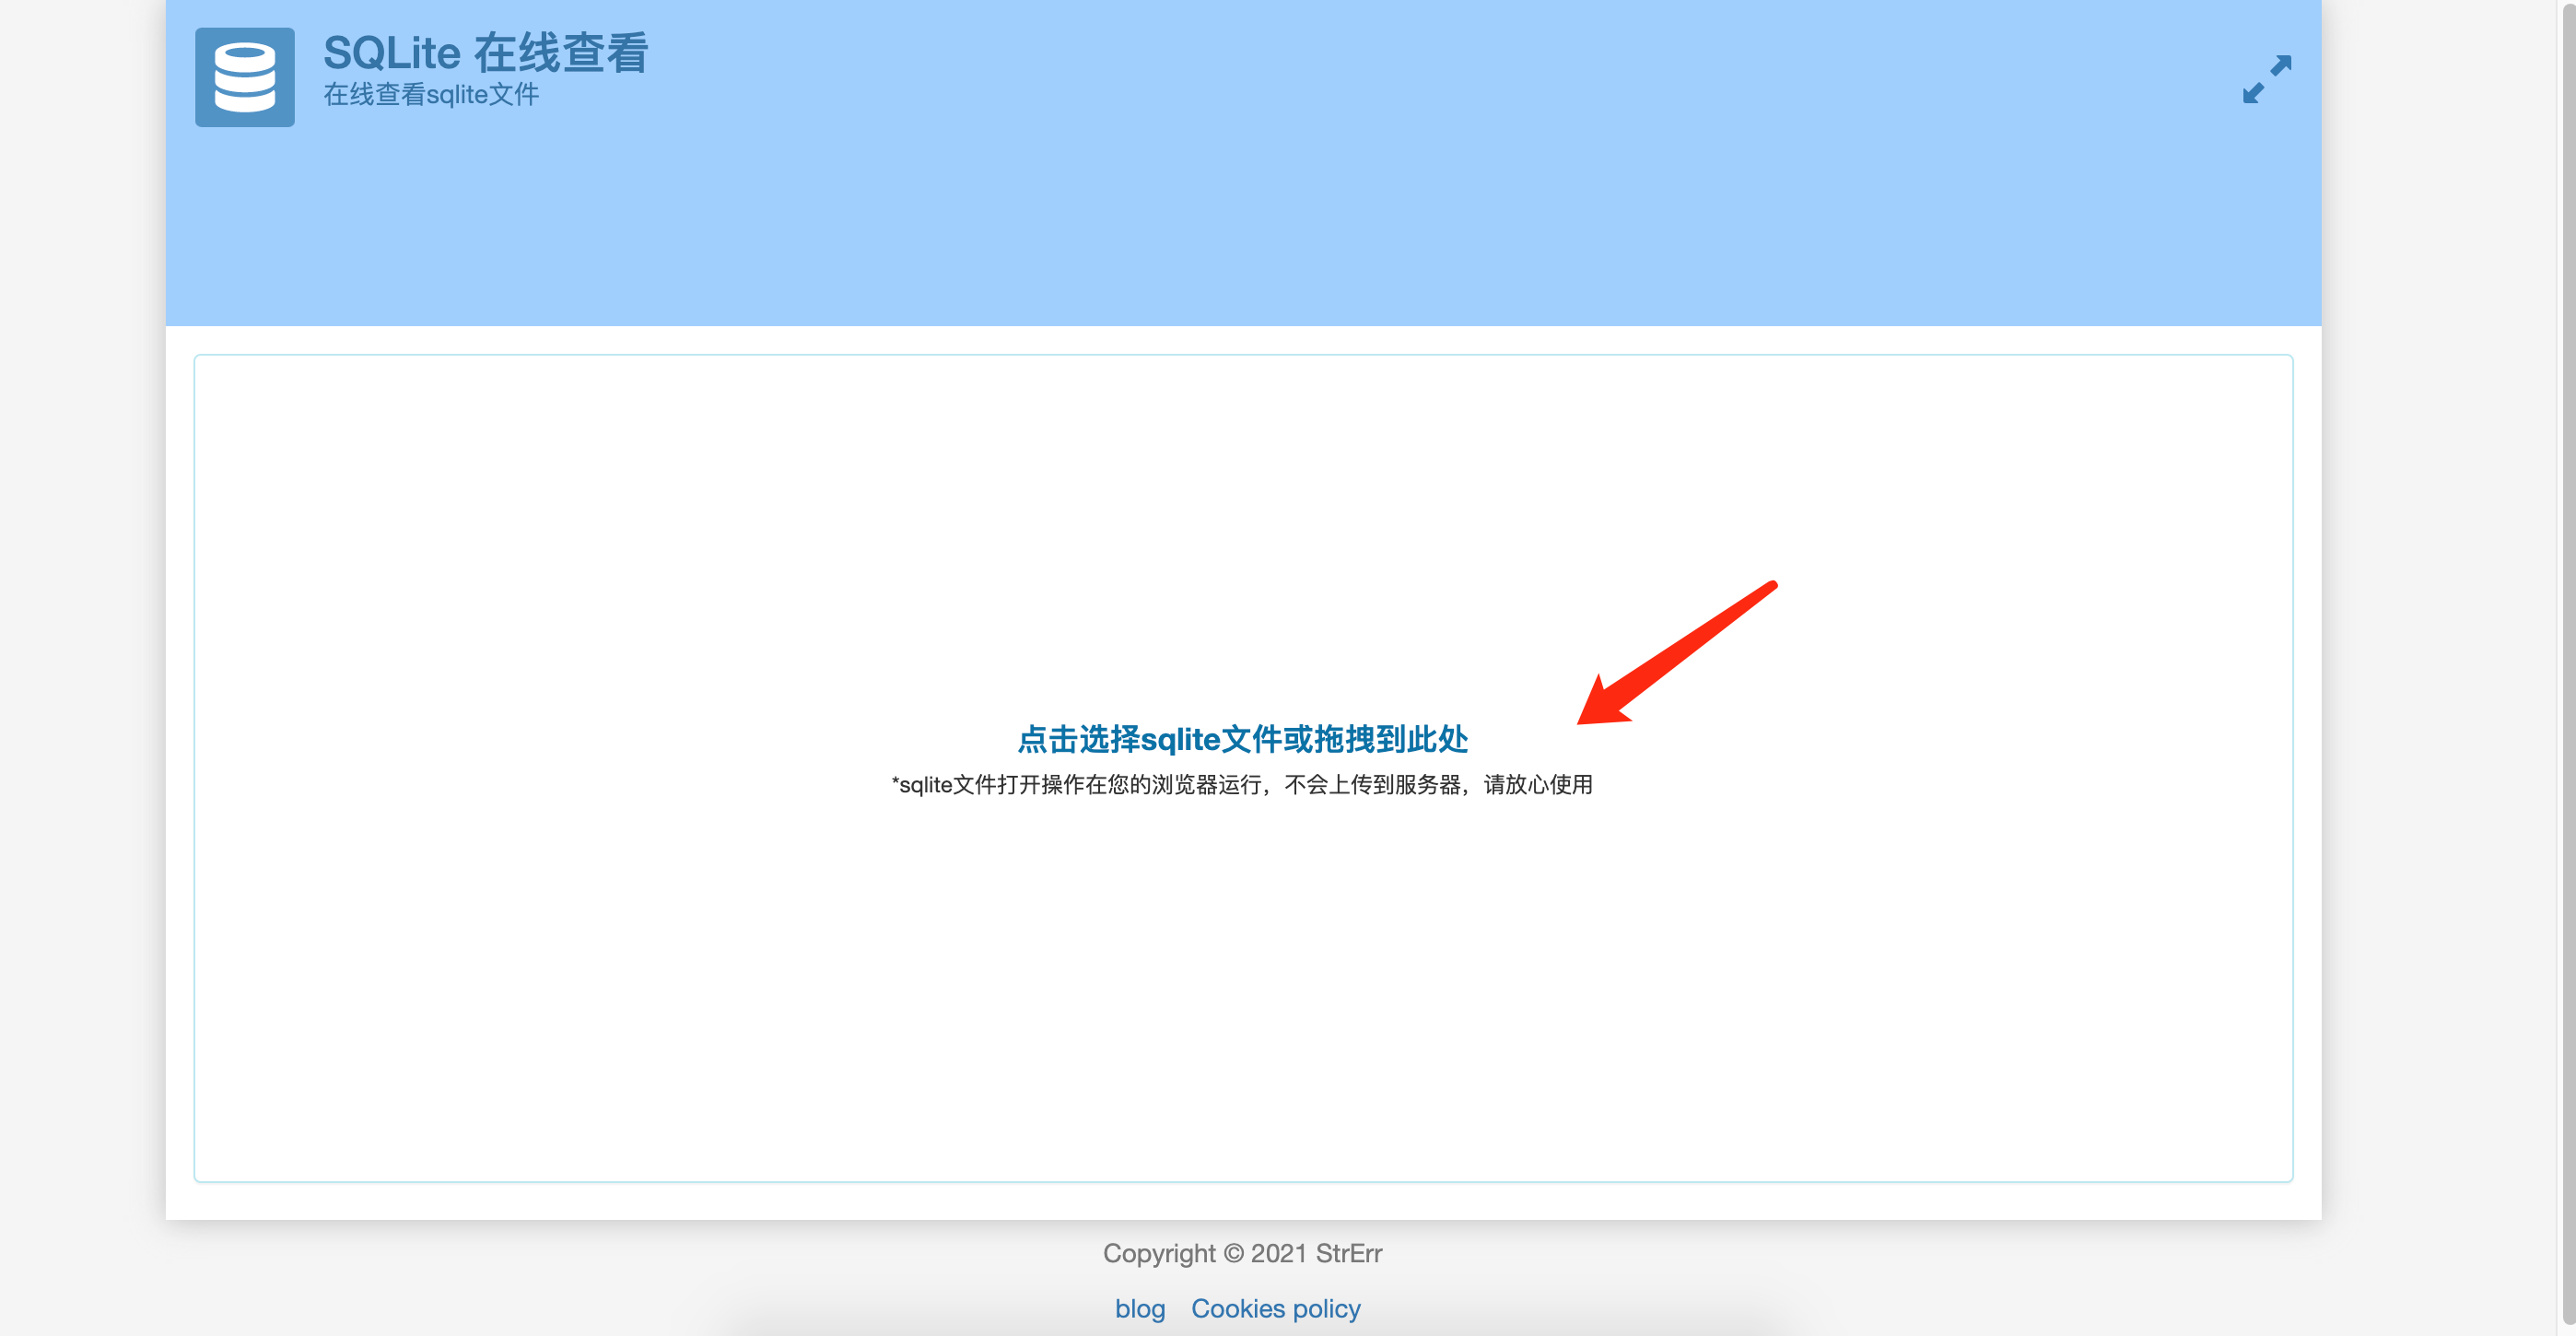
Task: Click the '在线查看sqlite文件' subtitle
Action: click(431, 95)
